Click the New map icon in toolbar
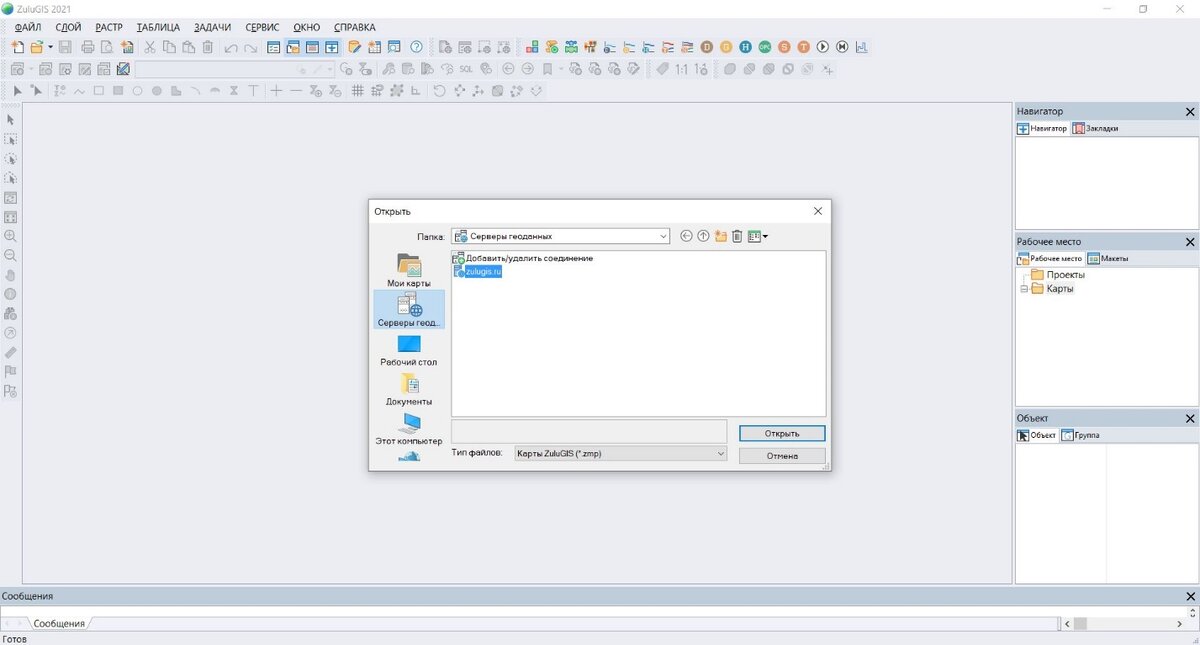1200x645 pixels. click(18, 47)
